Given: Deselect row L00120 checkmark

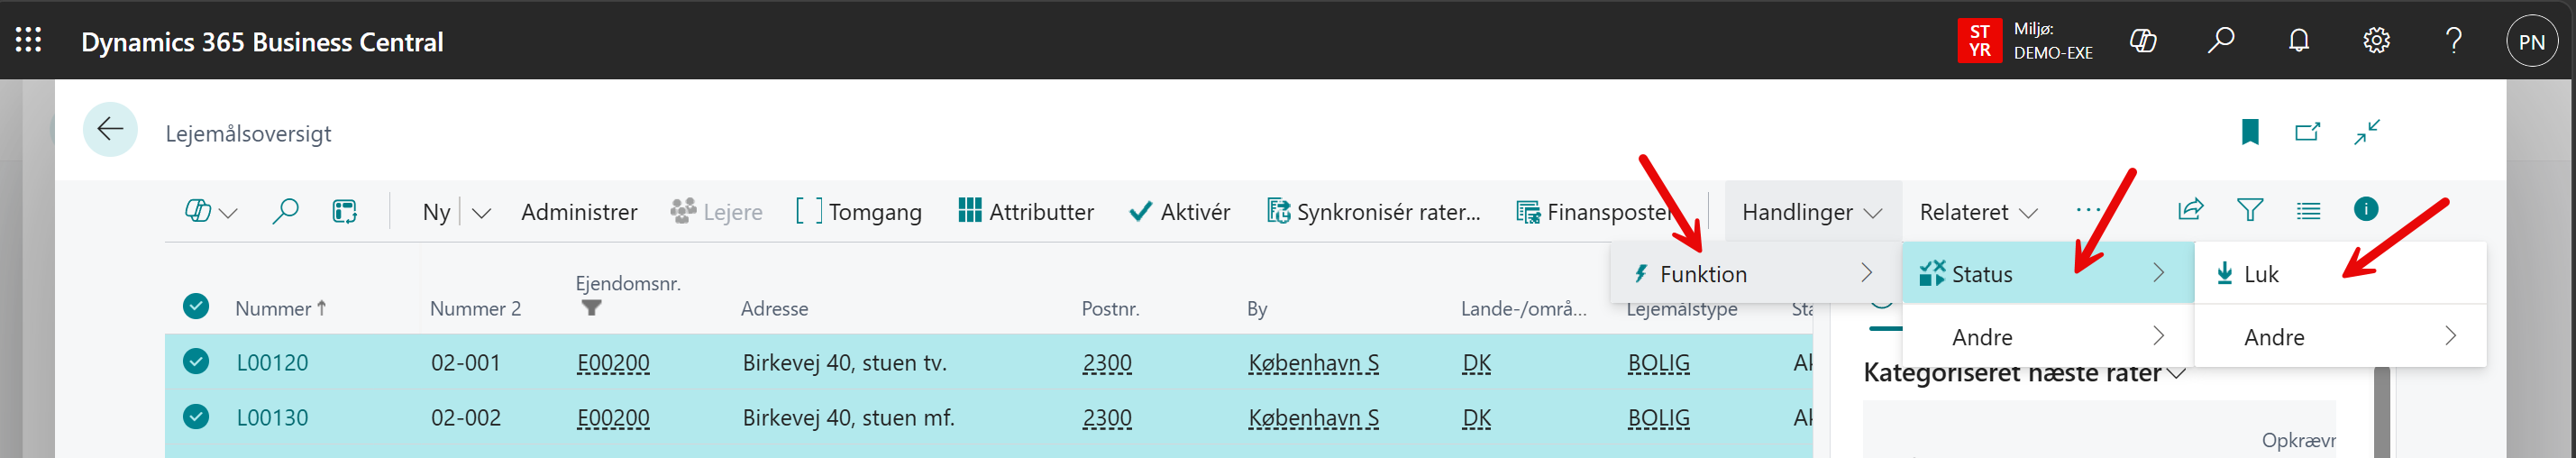Looking at the screenshot, I should [x=196, y=362].
